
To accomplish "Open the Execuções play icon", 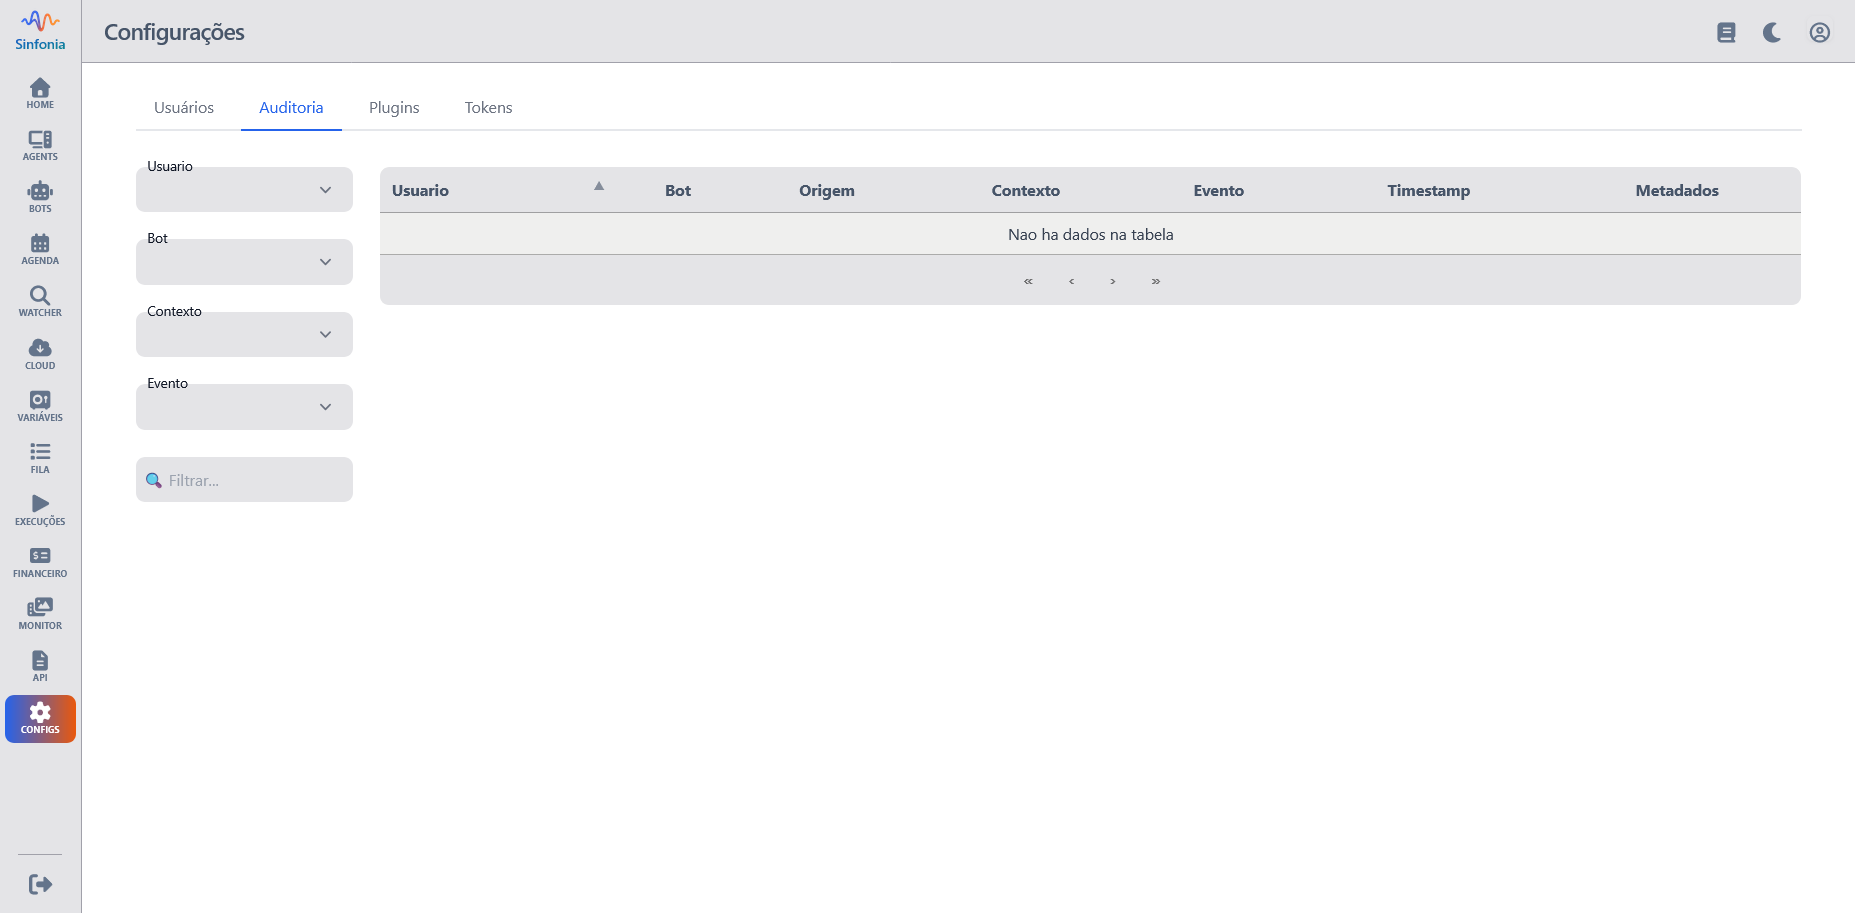I will pyautogui.click(x=40, y=510).
